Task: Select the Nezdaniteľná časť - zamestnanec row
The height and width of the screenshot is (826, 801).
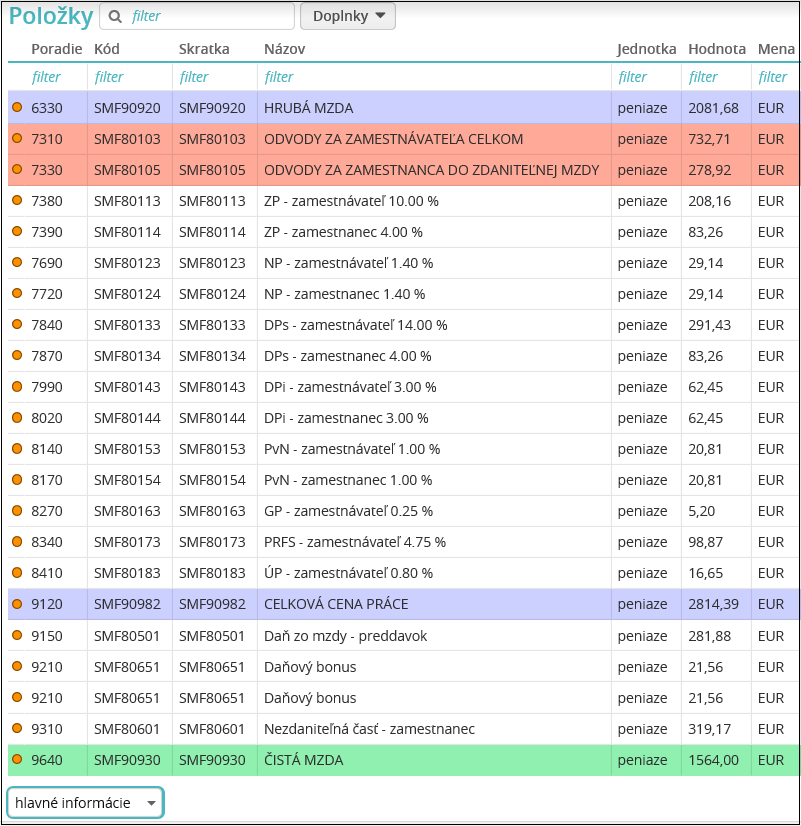Action: tap(403, 729)
